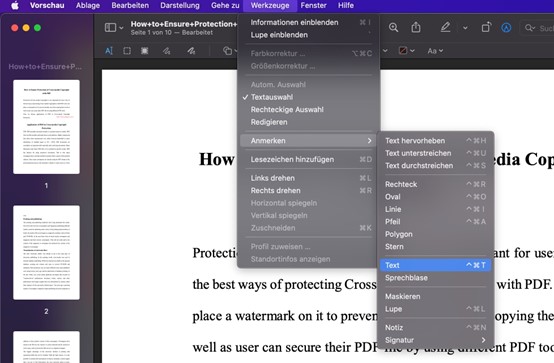Click the rotate page icon

click(x=486, y=27)
